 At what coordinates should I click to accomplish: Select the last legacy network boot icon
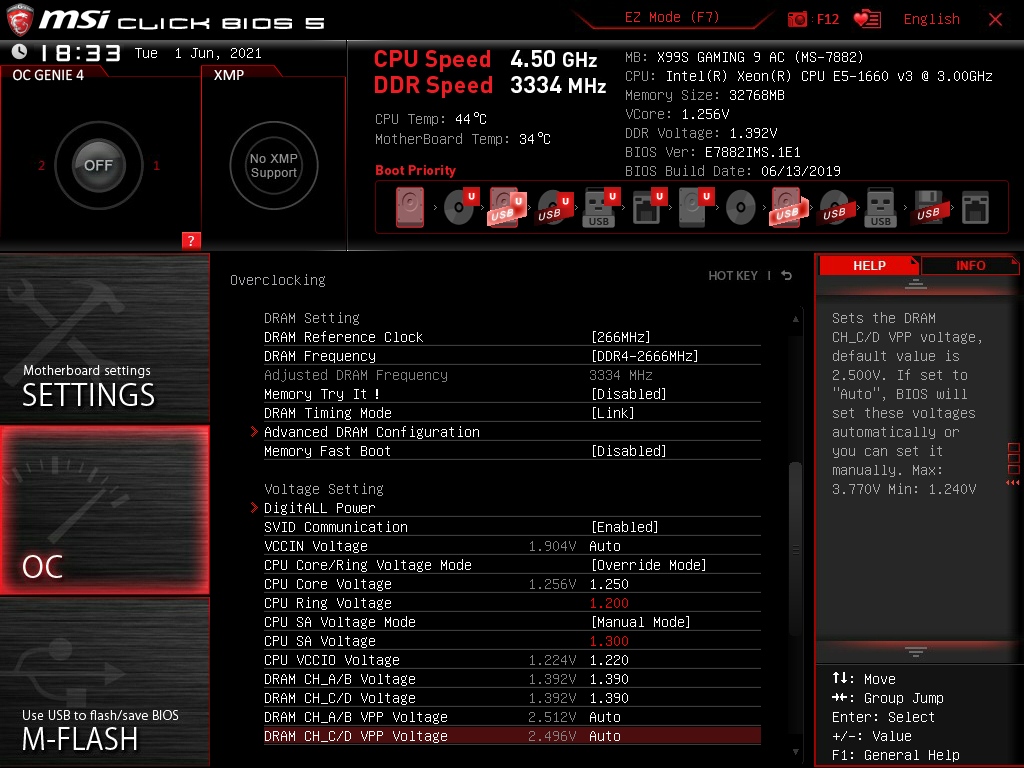point(975,208)
